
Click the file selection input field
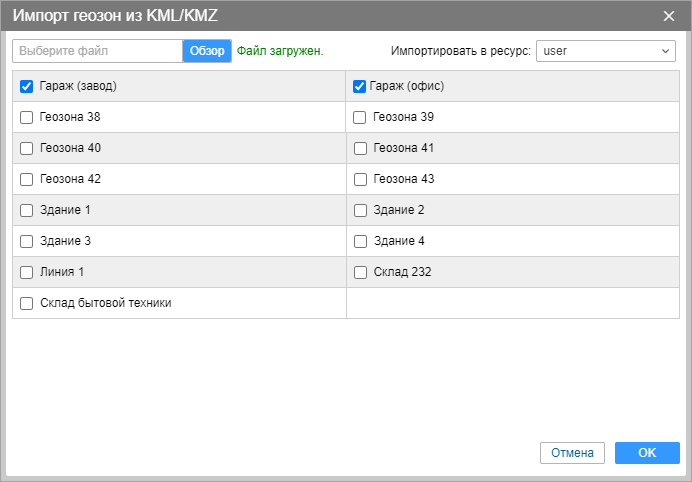click(98, 50)
